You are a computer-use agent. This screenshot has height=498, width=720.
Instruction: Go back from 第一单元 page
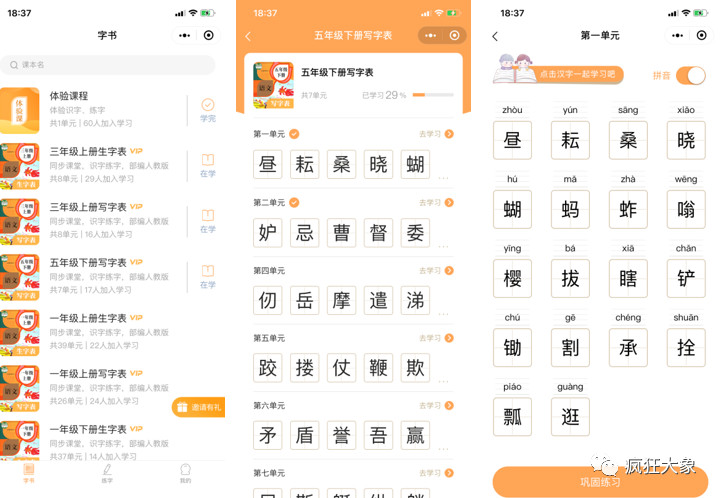(x=495, y=36)
